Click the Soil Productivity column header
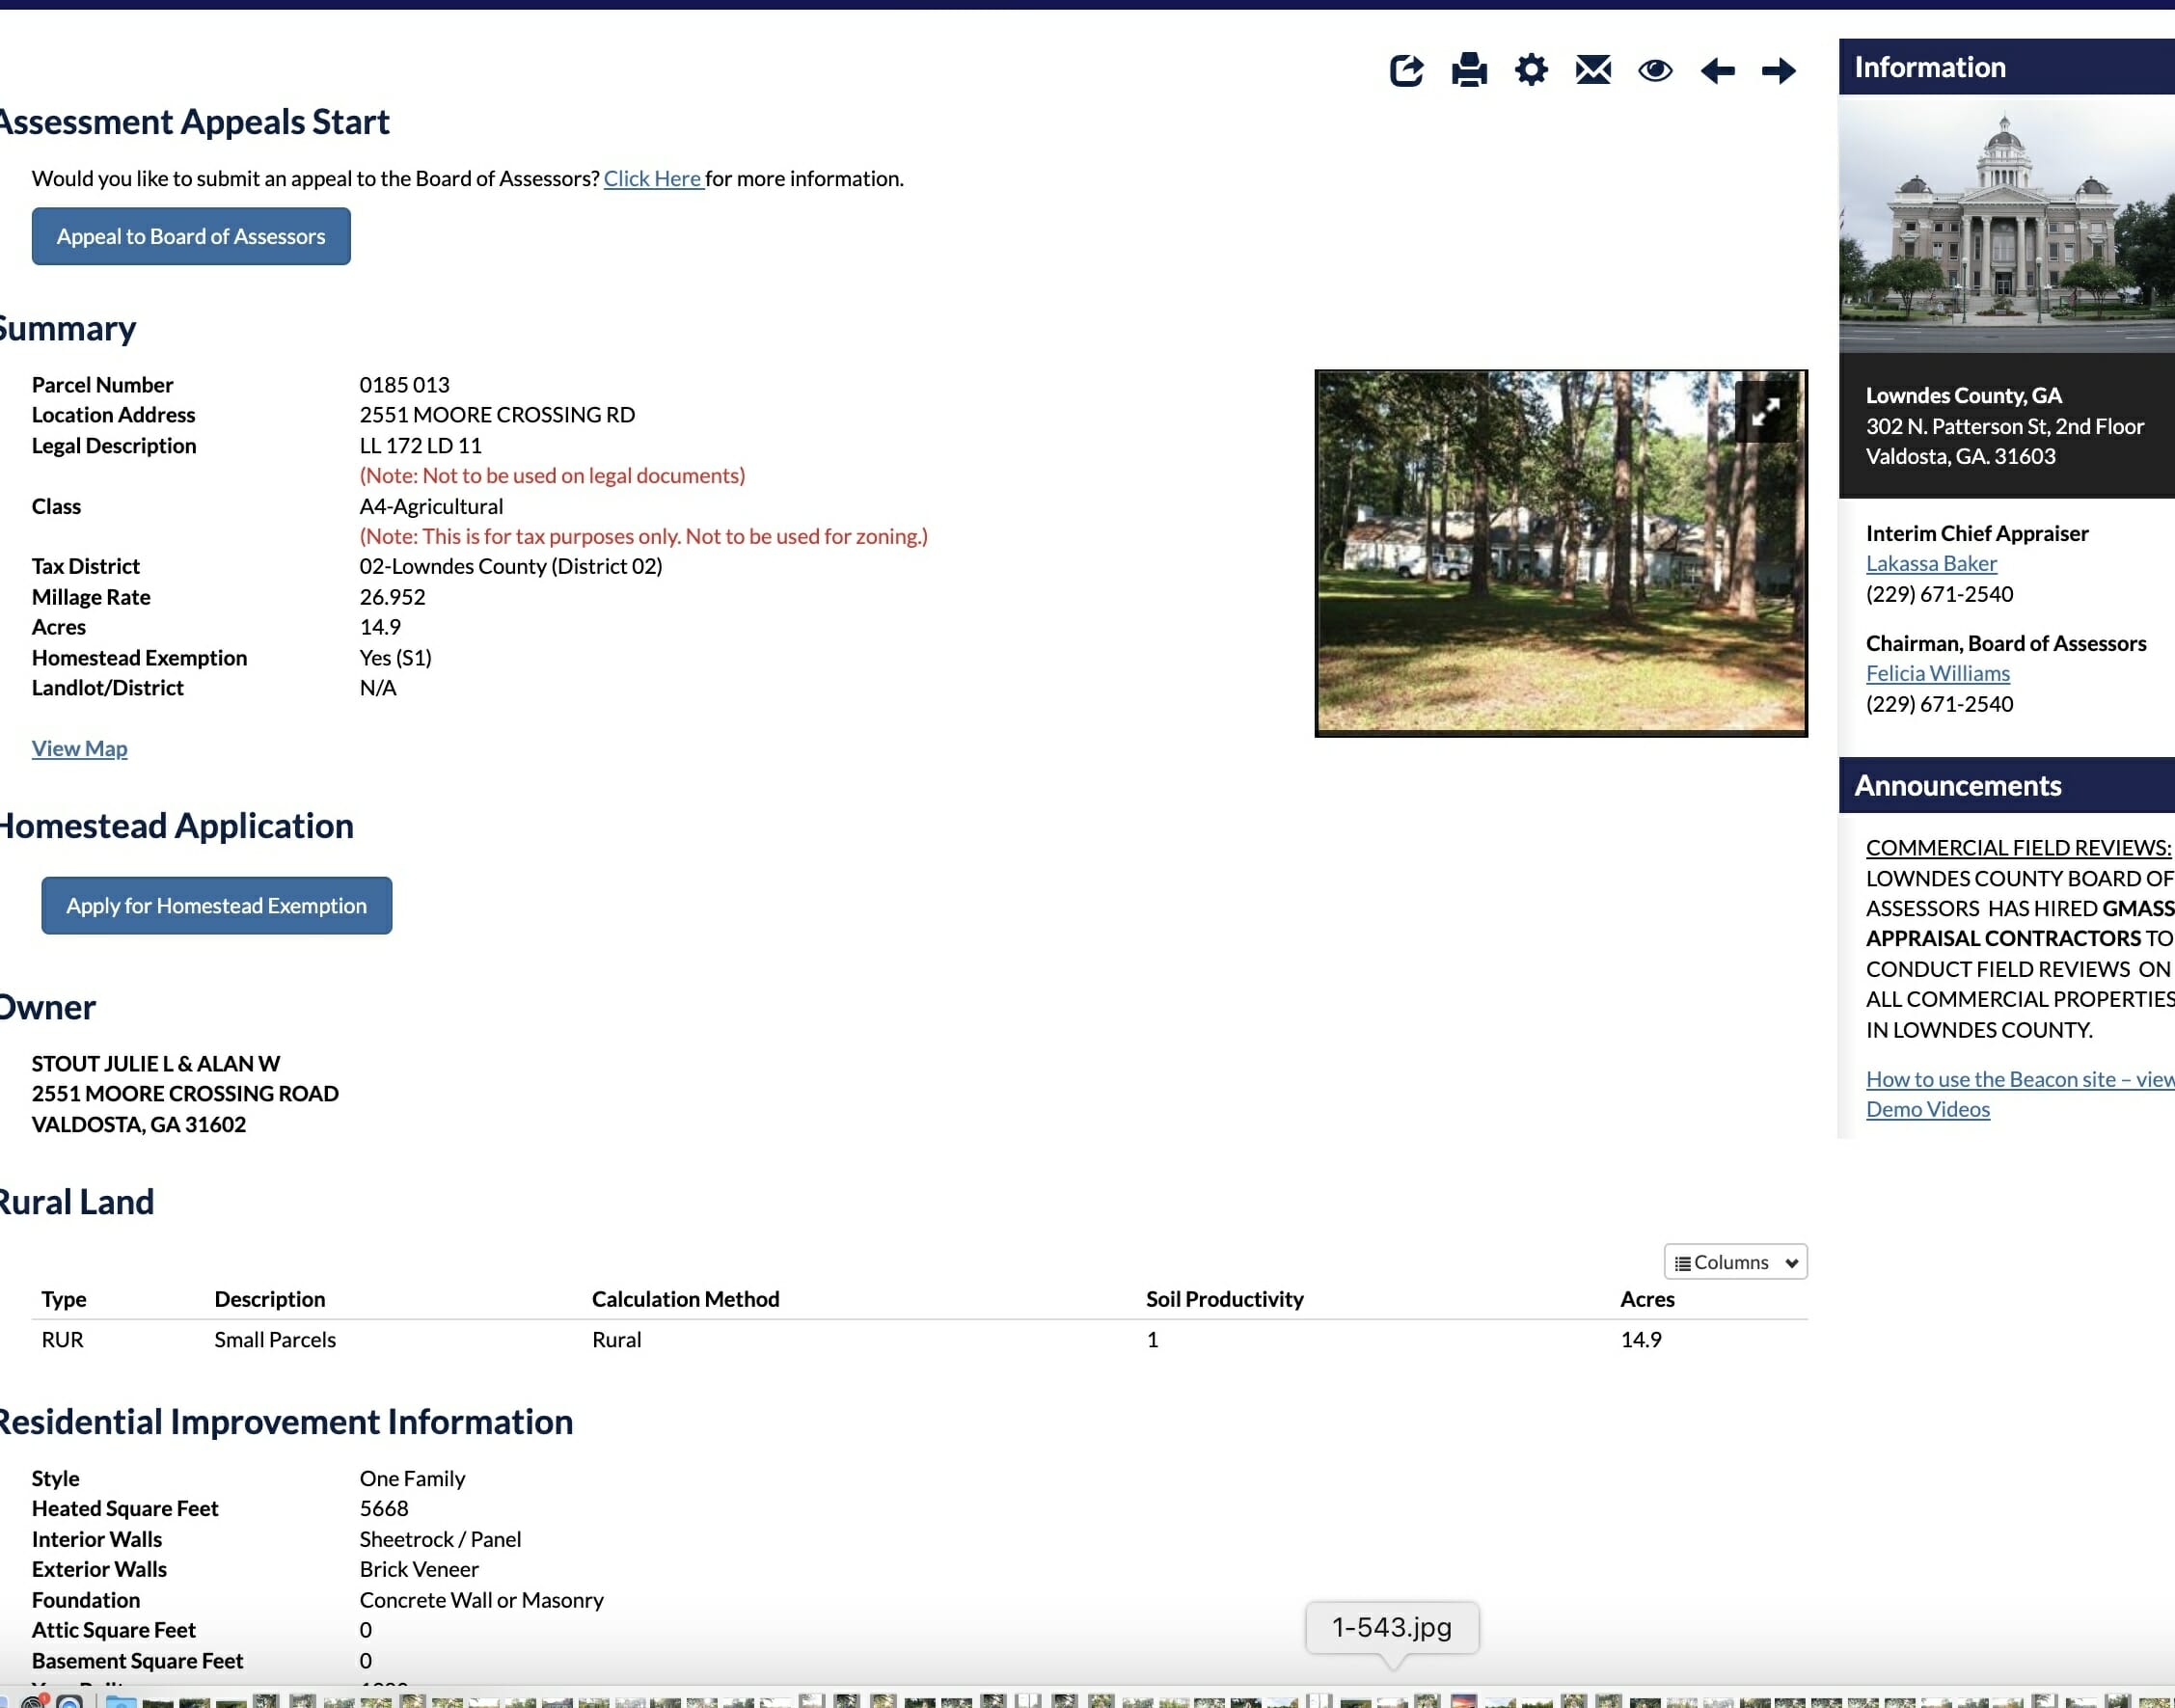Image resolution: width=2175 pixels, height=1708 pixels. 1224,1299
